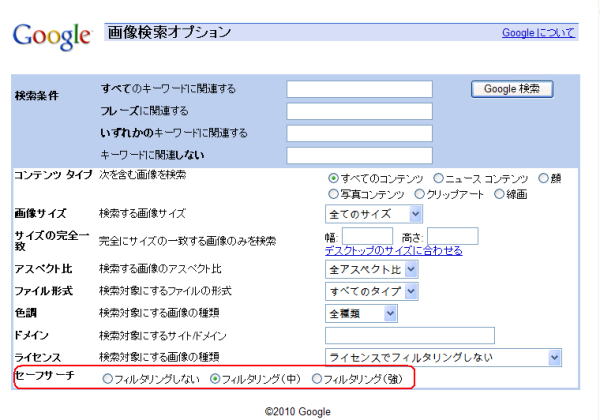
Task: Click the ファイル形式 label
Action: click(x=44, y=291)
